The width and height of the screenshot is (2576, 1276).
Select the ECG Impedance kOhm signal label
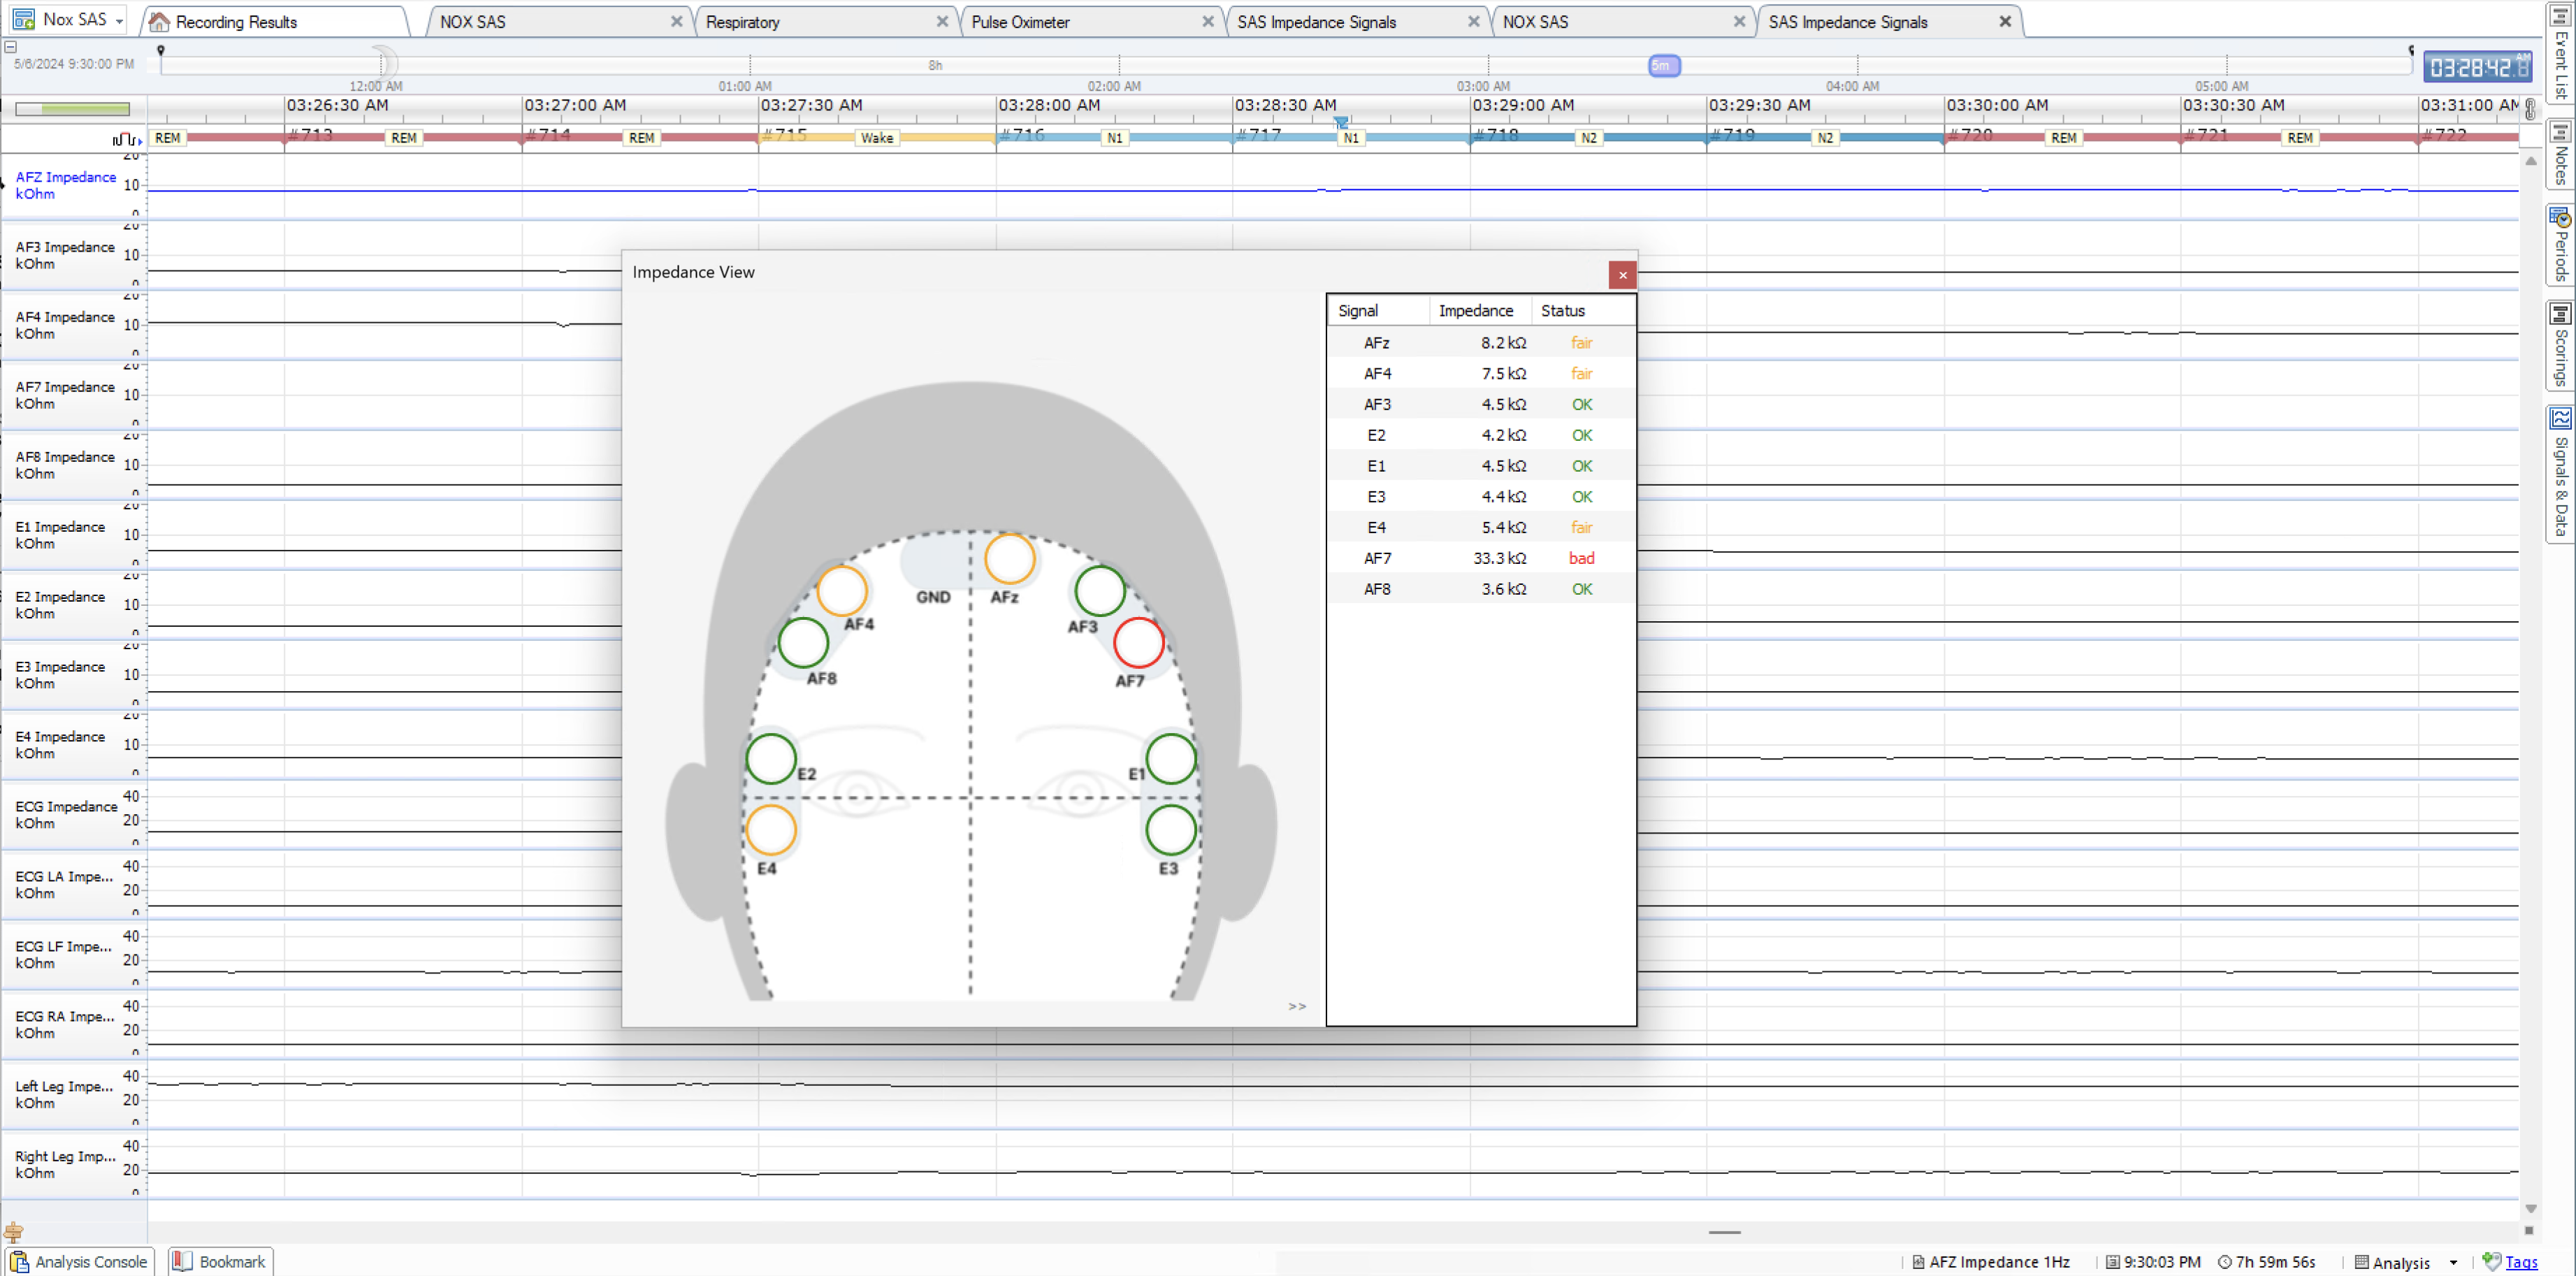click(x=66, y=815)
